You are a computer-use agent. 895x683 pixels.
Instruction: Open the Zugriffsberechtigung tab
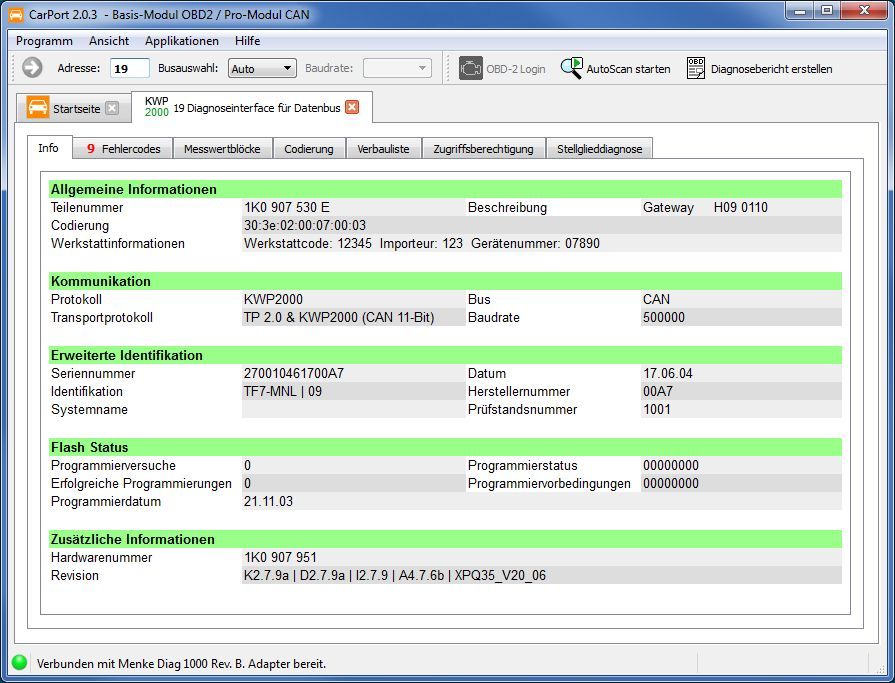pos(483,149)
